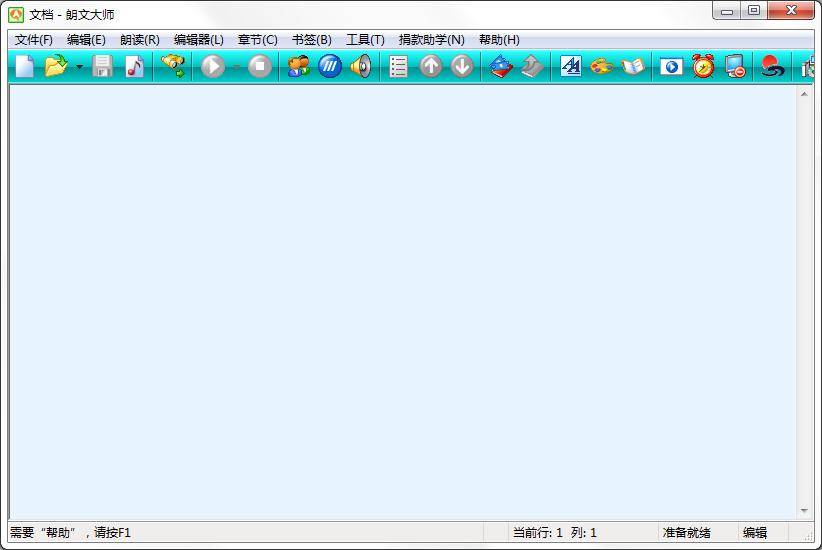Stop reading with the stop button

tap(259, 67)
